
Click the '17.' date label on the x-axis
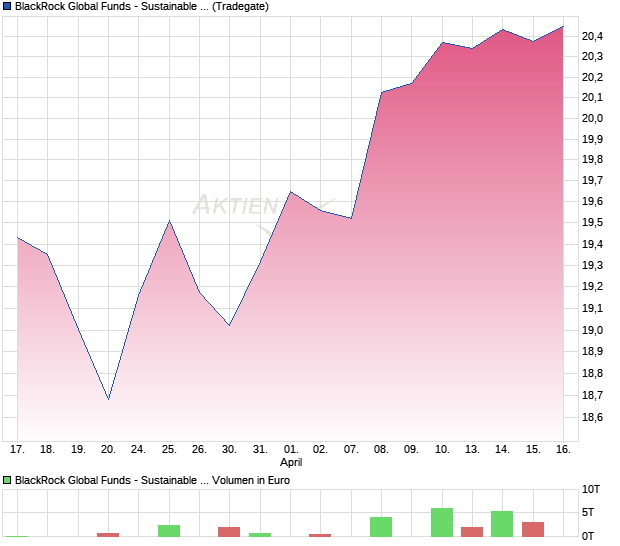pos(17,450)
